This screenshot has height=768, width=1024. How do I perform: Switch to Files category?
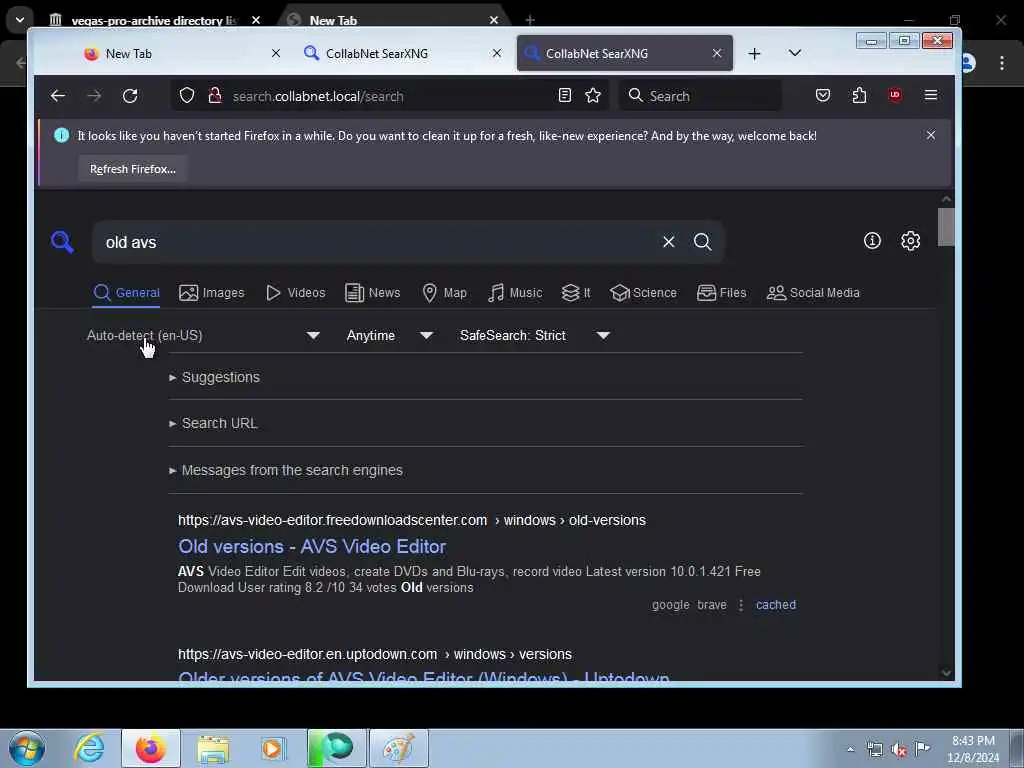click(x=722, y=293)
